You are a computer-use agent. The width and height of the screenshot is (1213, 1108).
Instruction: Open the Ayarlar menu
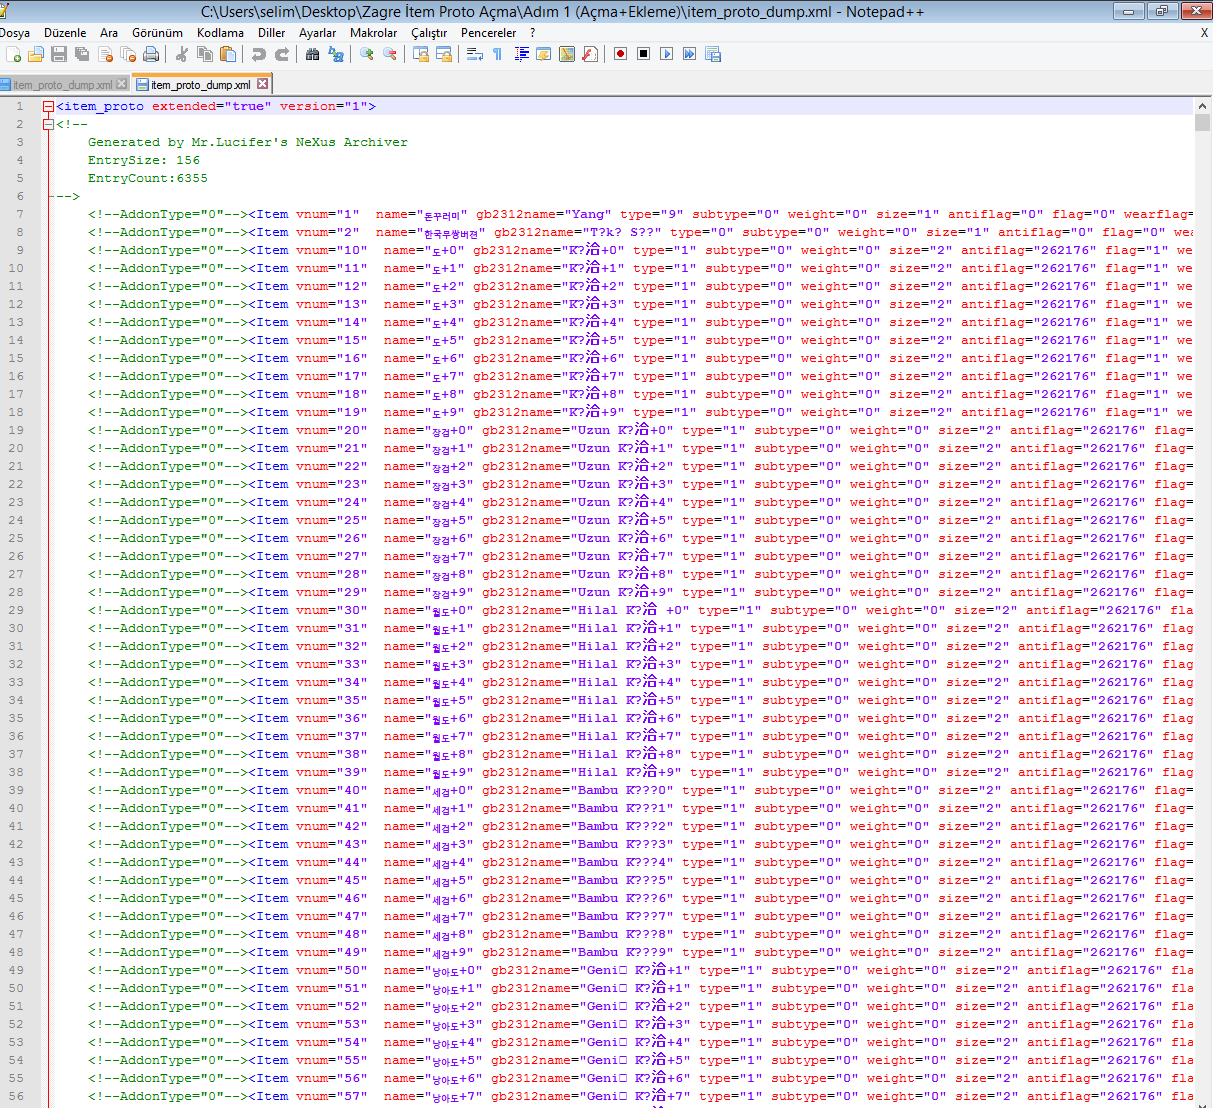click(318, 33)
